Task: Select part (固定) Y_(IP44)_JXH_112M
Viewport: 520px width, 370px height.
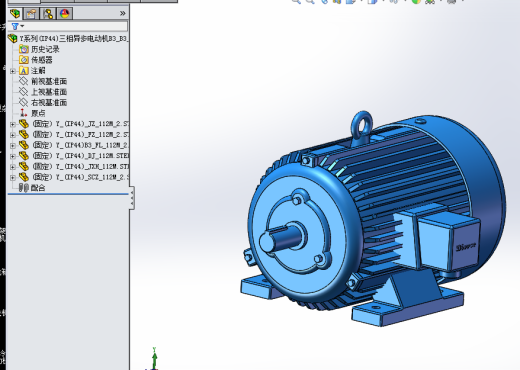Action: 74,167
